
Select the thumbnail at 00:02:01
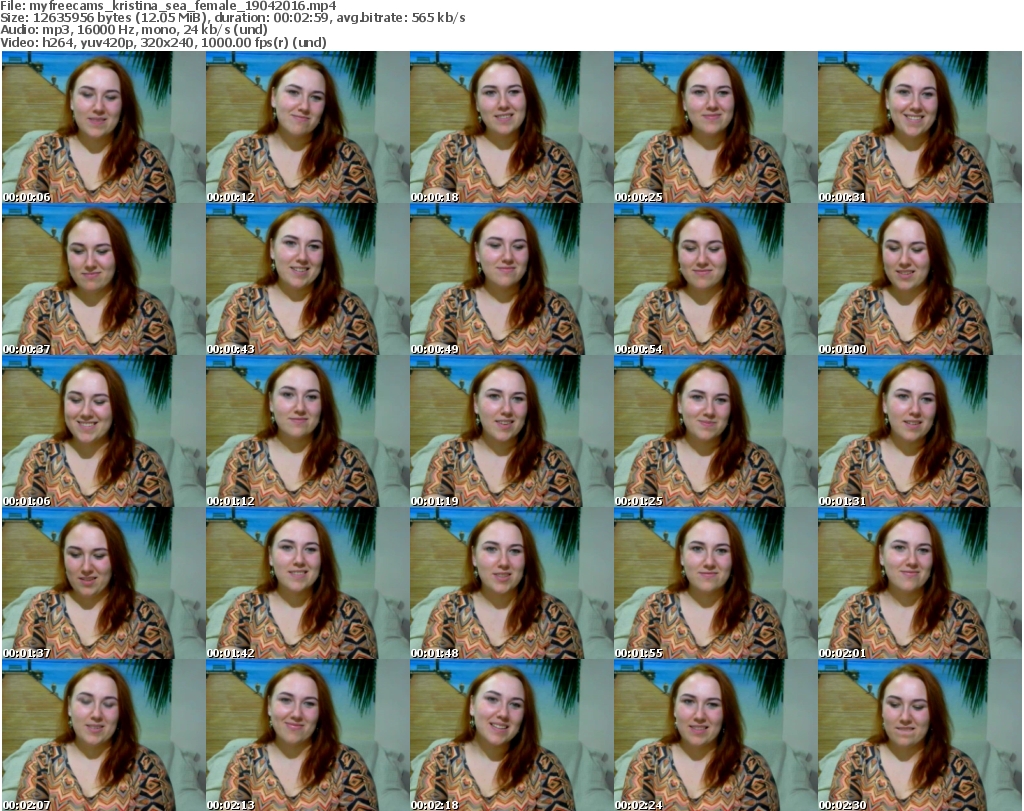point(920,583)
